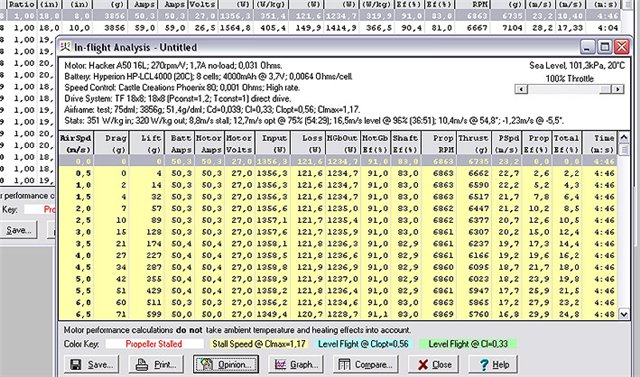Click the Motor Hacker A50 16L description line
Viewport: 640px width, 377px height.
tap(173, 66)
